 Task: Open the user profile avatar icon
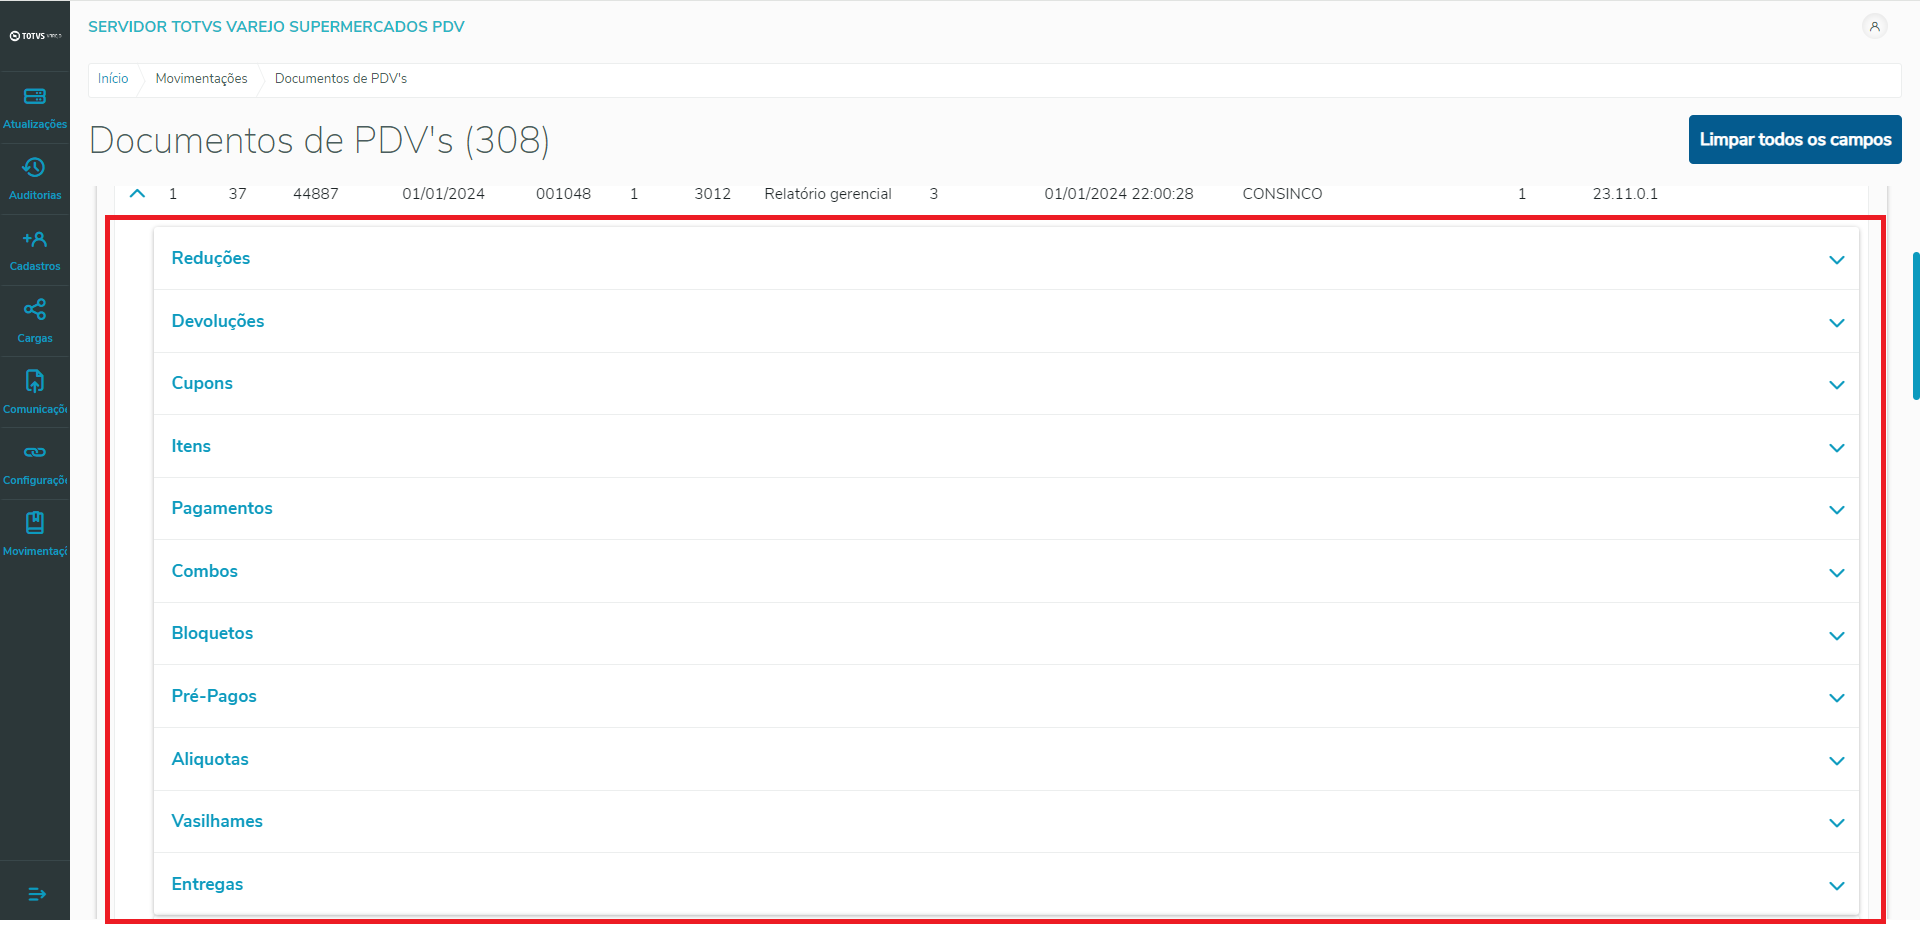point(1875,27)
